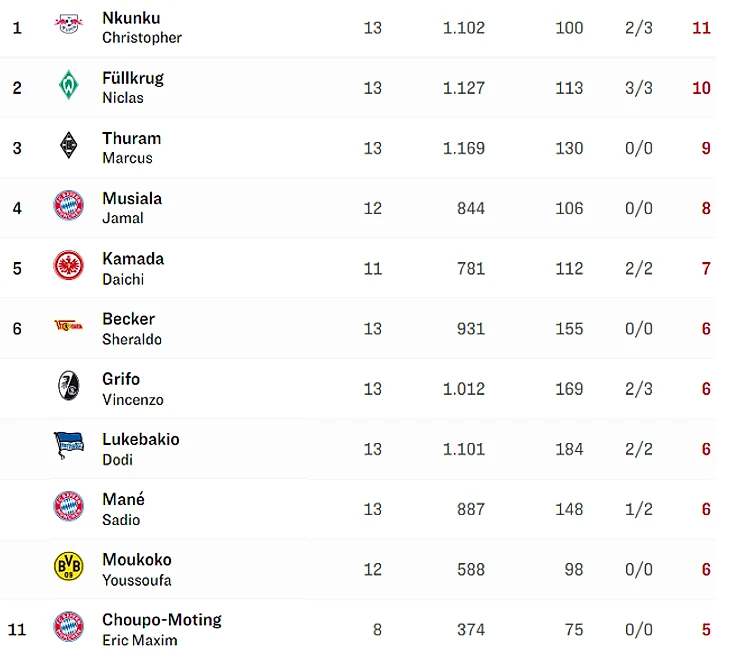Screen dimensions: 730x657
Task: Click Bayern logo next to Mané
Action: [68, 507]
